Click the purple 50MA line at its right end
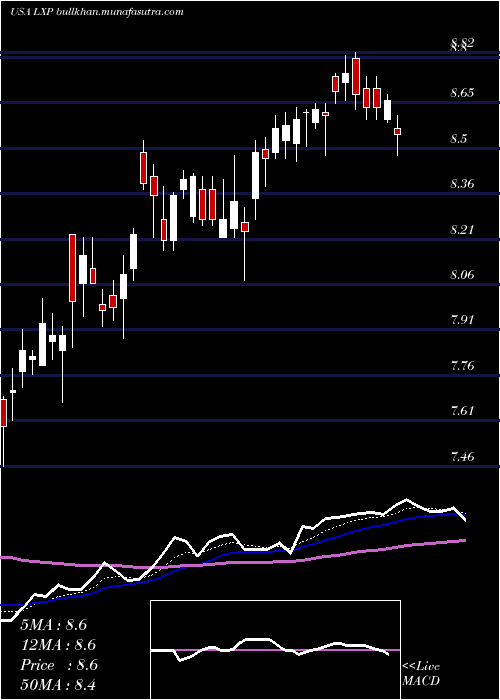Screen dimensions: 500x700 pyautogui.click(x=464, y=540)
